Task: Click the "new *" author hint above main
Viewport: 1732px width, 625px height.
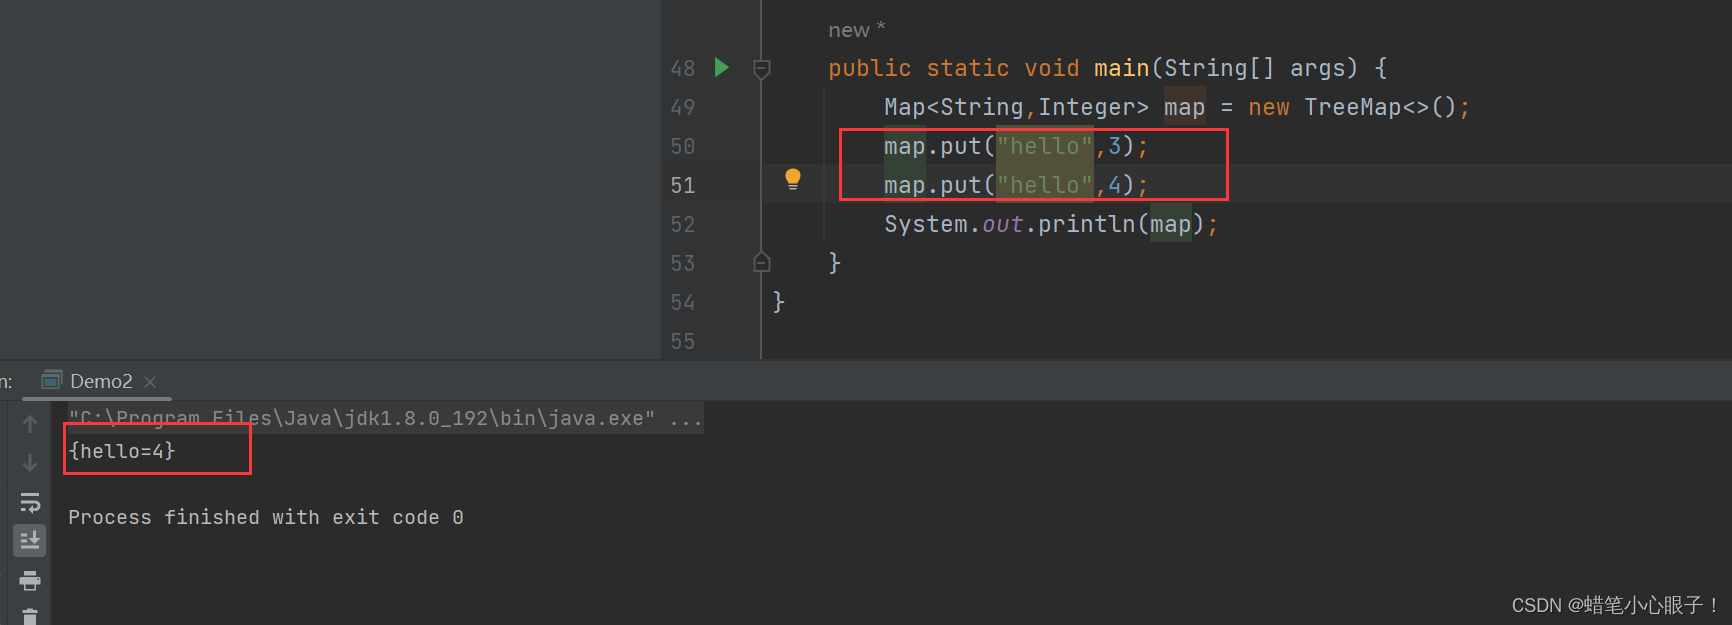Action: click(x=856, y=30)
